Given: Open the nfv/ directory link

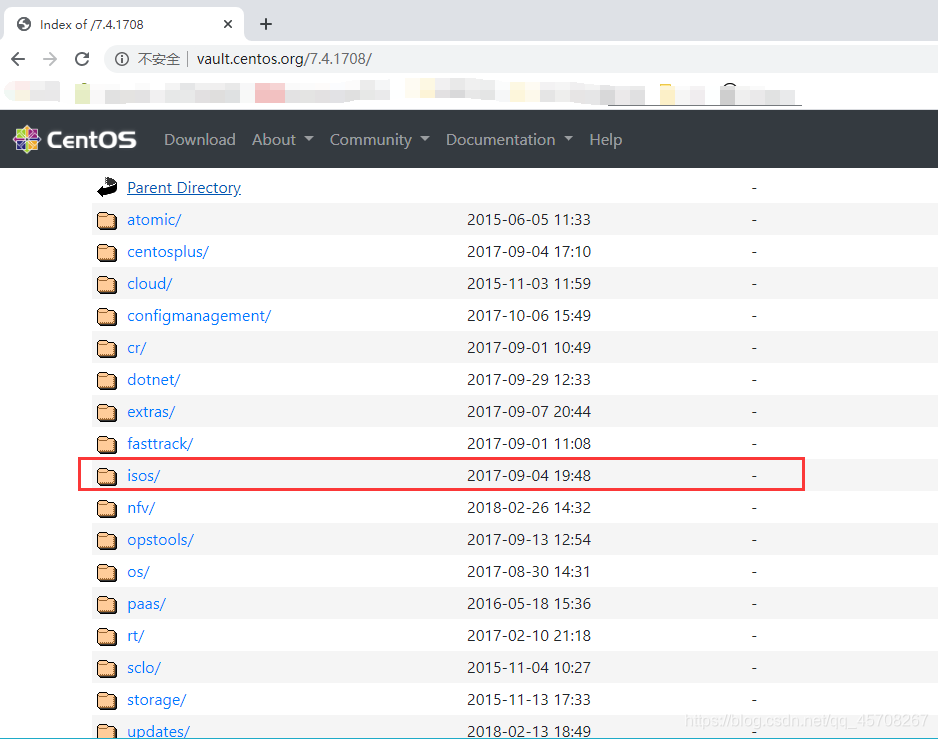Looking at the screenshot, I should click(141, 508).
